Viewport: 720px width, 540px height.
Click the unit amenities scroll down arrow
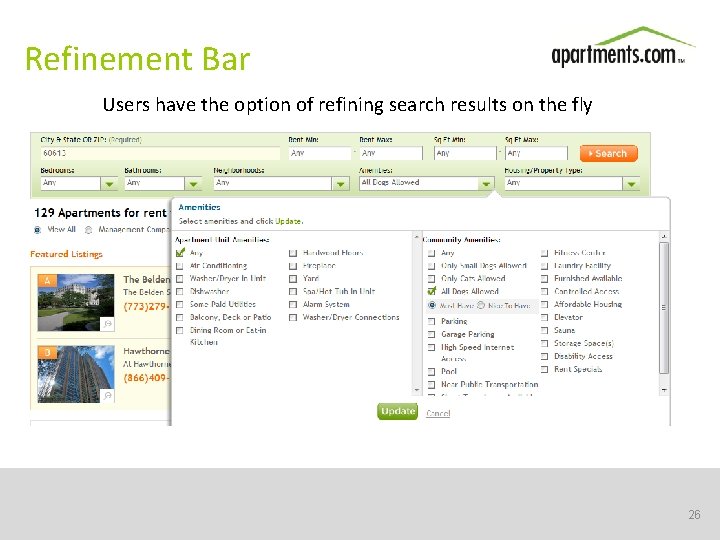pyautogui.click(x=416, y=390)
